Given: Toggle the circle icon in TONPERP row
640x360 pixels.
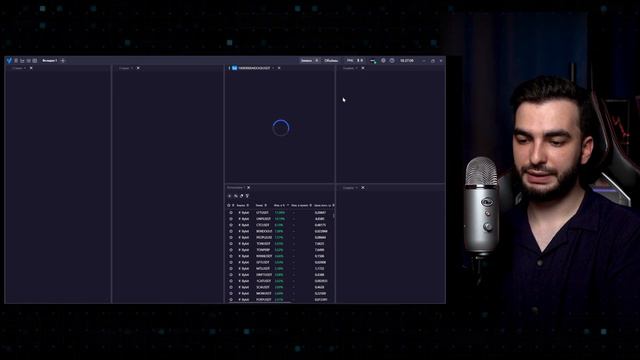Looking at the screenshot, I should click(231, 250).
